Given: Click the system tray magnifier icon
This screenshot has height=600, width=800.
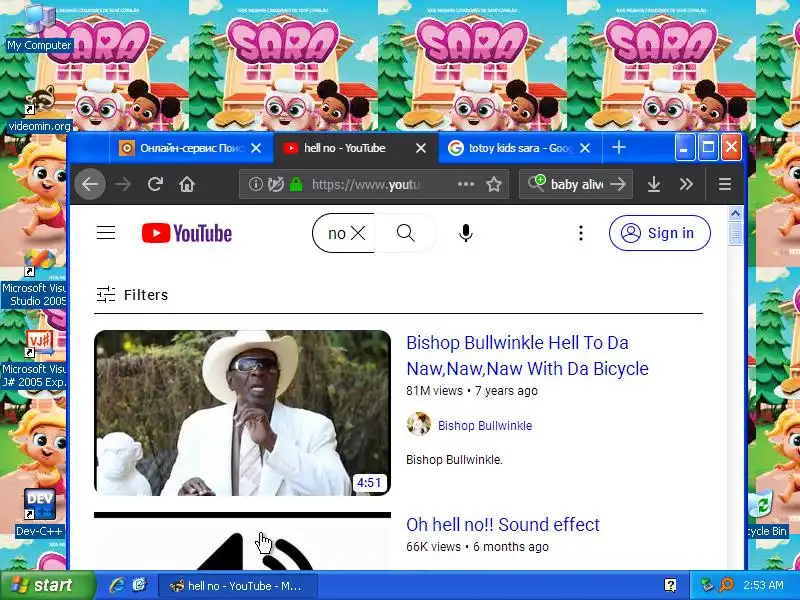Looking at the screenshot, I should [726, 585].
